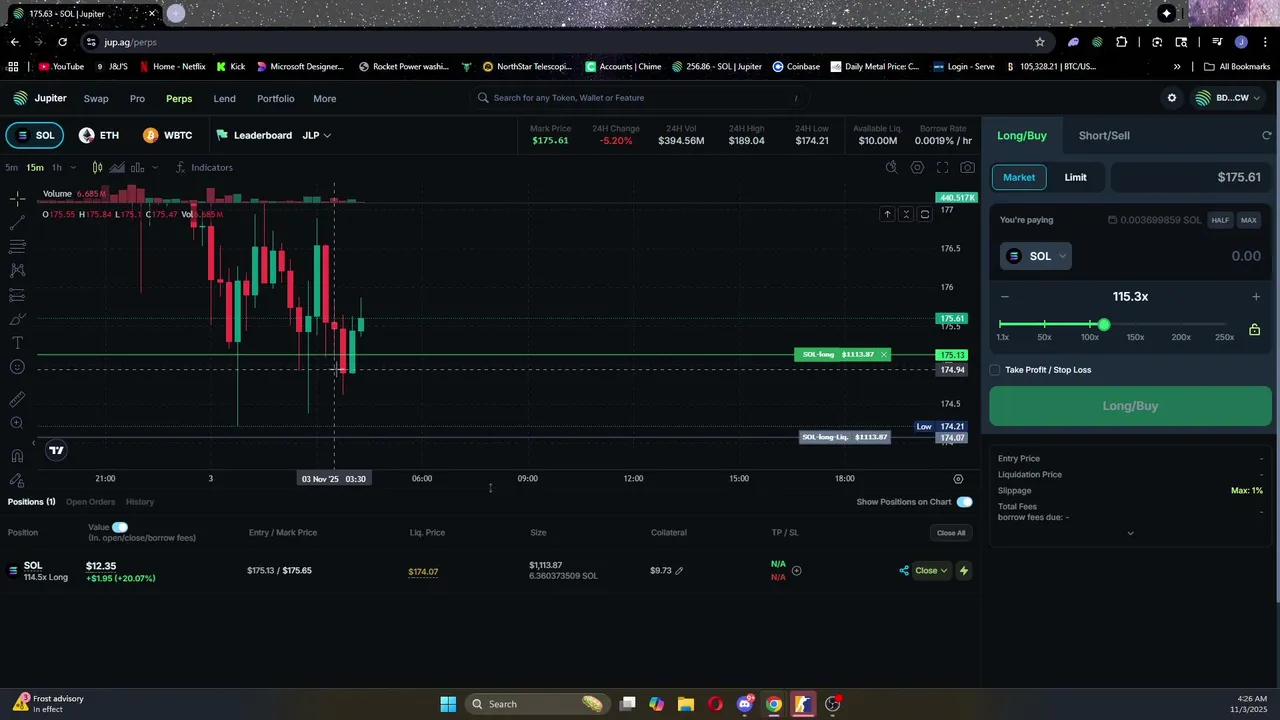Expand the chart type dropdown arrow
The height and width of the screenshot is (720, 1280).
(154, 167)
